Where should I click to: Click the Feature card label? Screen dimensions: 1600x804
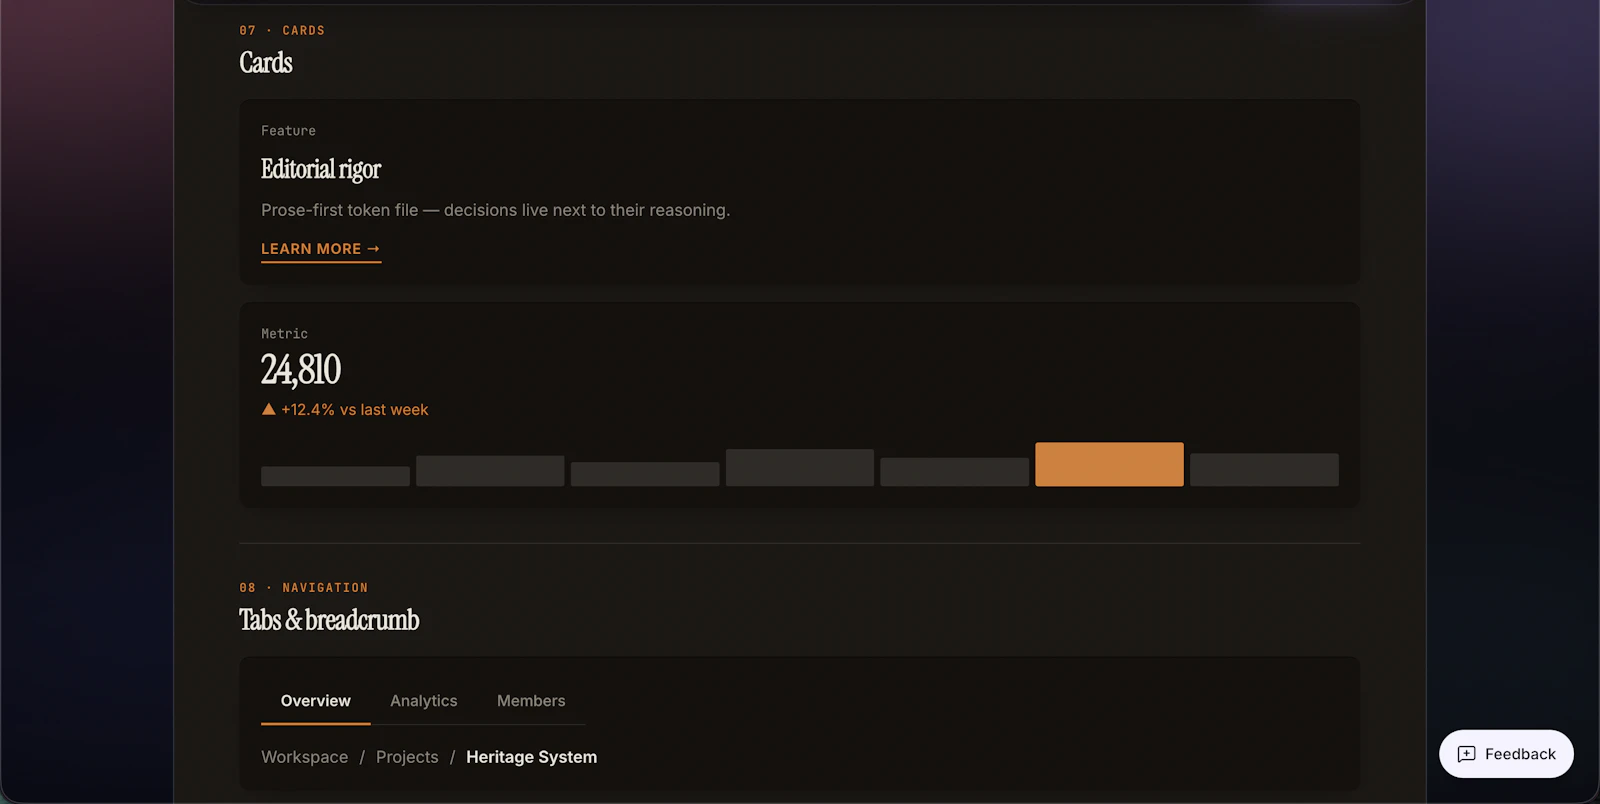coord(288,131)
